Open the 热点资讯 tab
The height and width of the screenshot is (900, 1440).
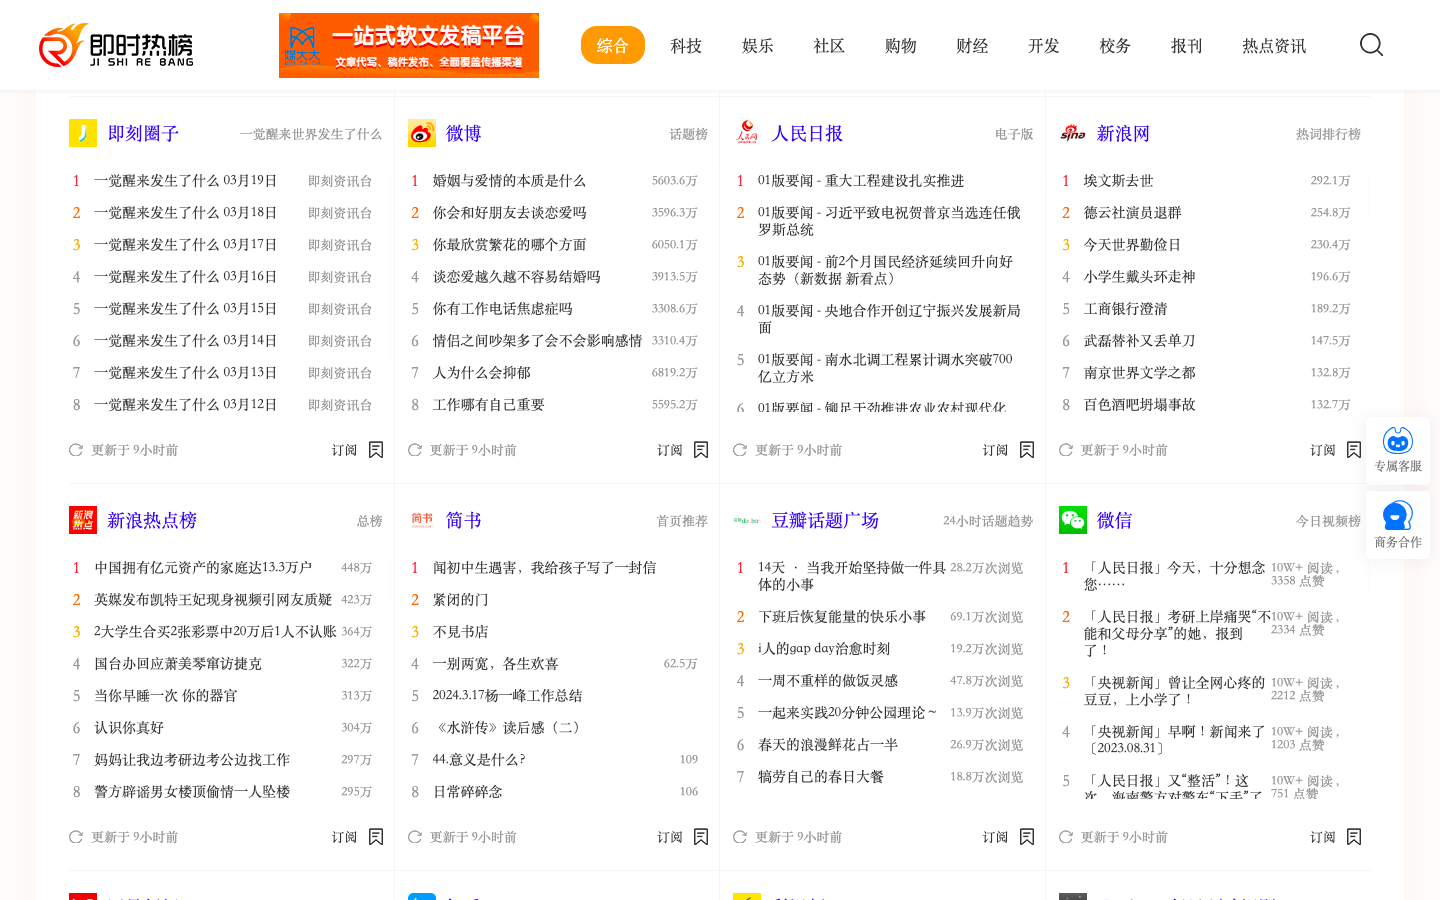coord(1274,46)
